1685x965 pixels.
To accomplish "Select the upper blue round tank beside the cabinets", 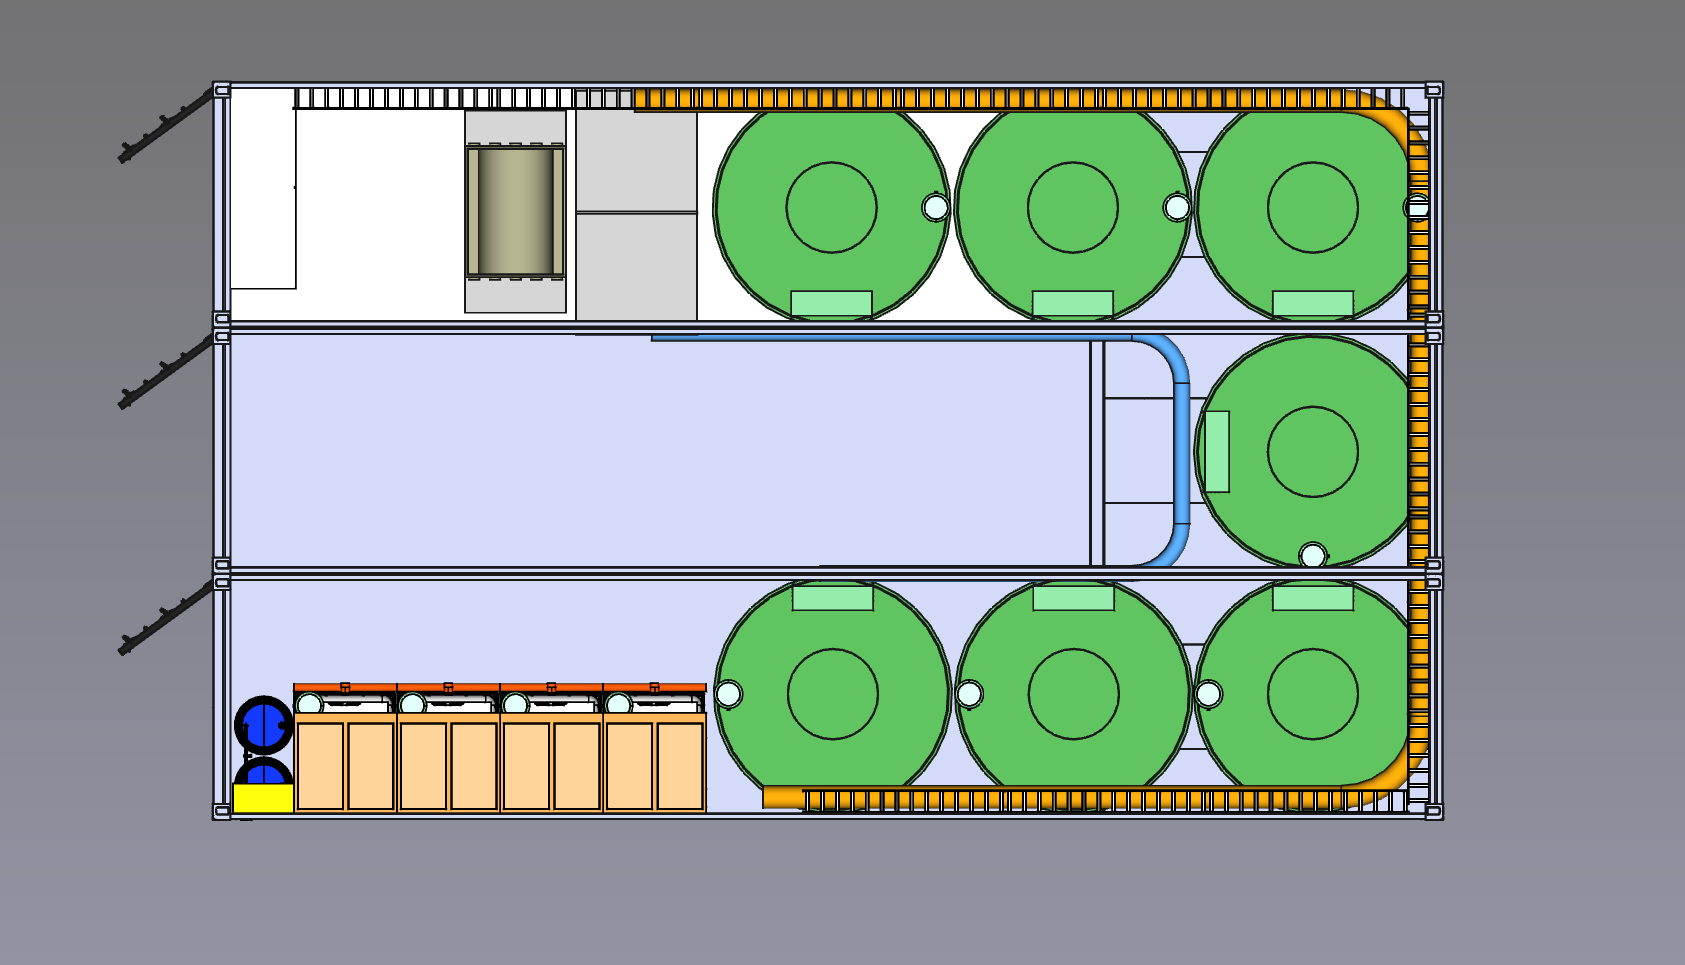I will (x=264, y=725).
